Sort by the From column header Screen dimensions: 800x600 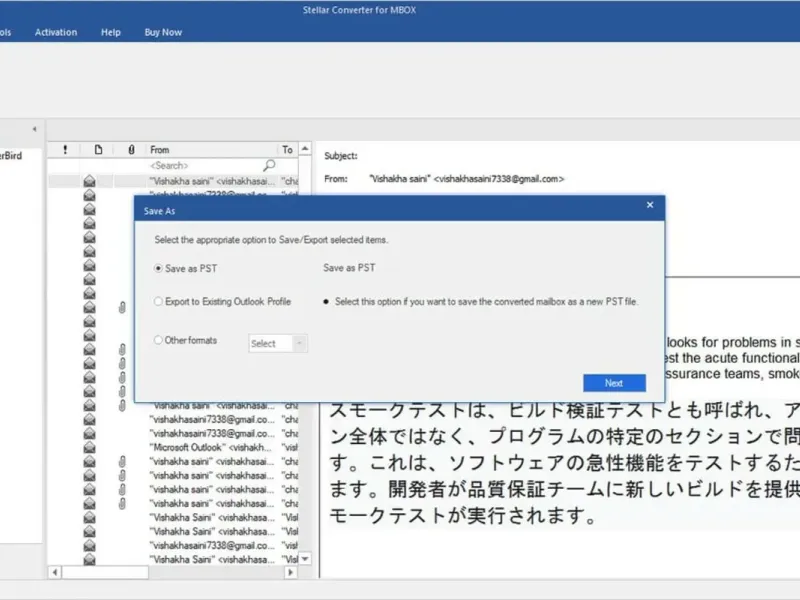coord(212,149)
